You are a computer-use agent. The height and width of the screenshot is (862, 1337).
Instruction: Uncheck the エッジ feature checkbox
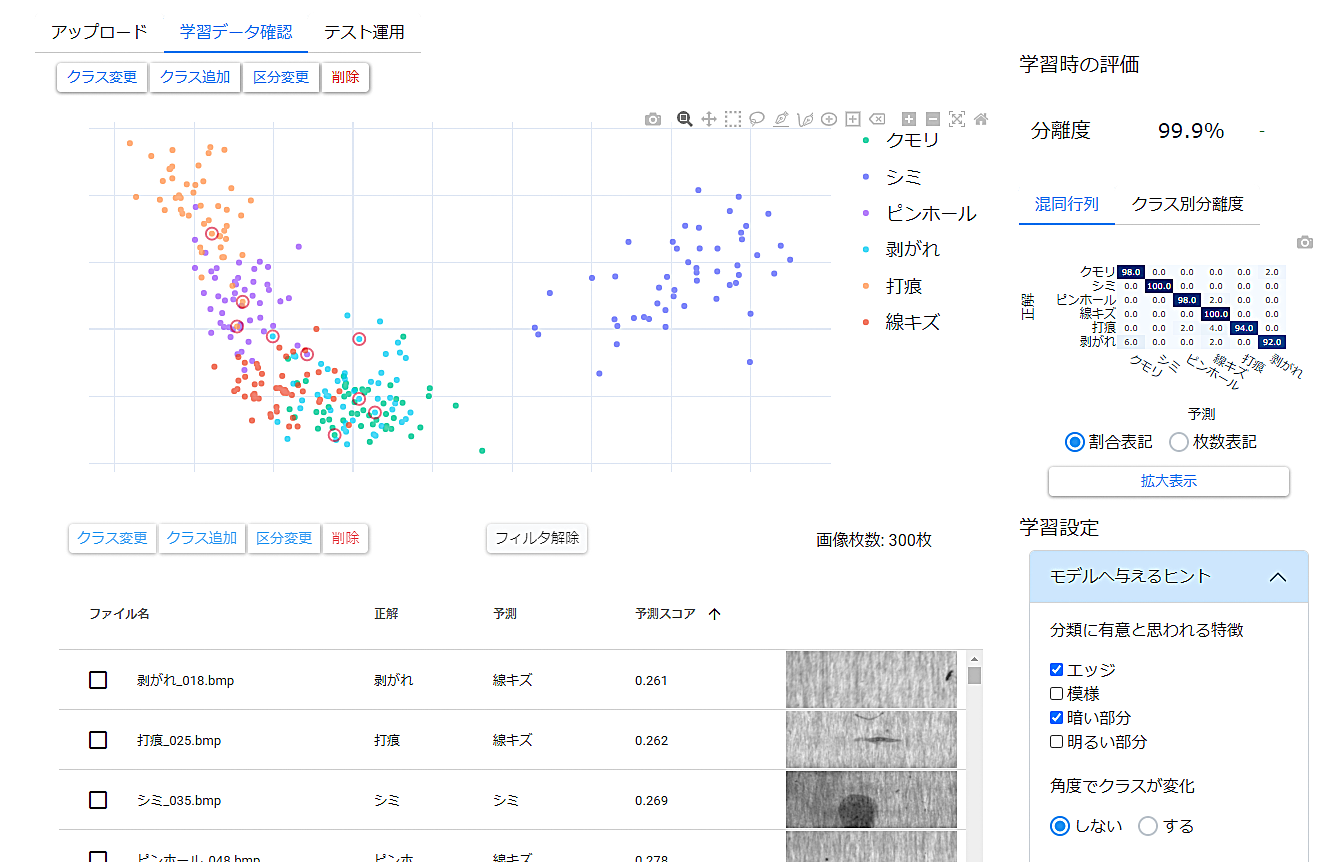(1057, 670)
